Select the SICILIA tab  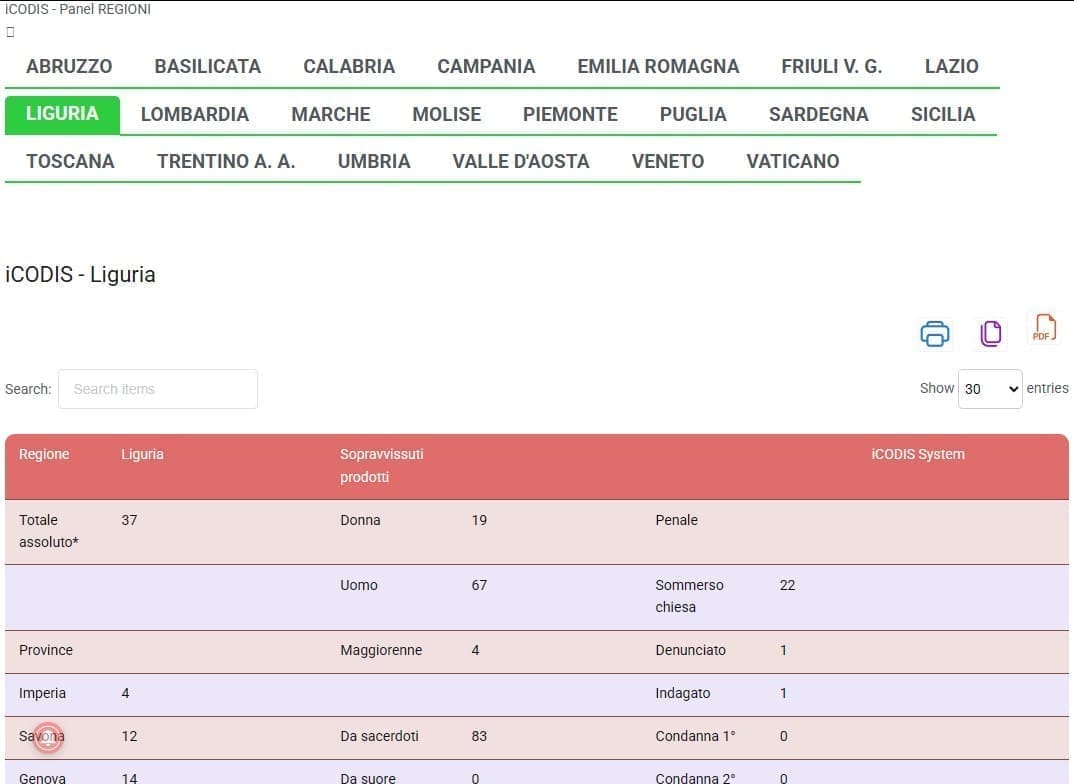942,114
